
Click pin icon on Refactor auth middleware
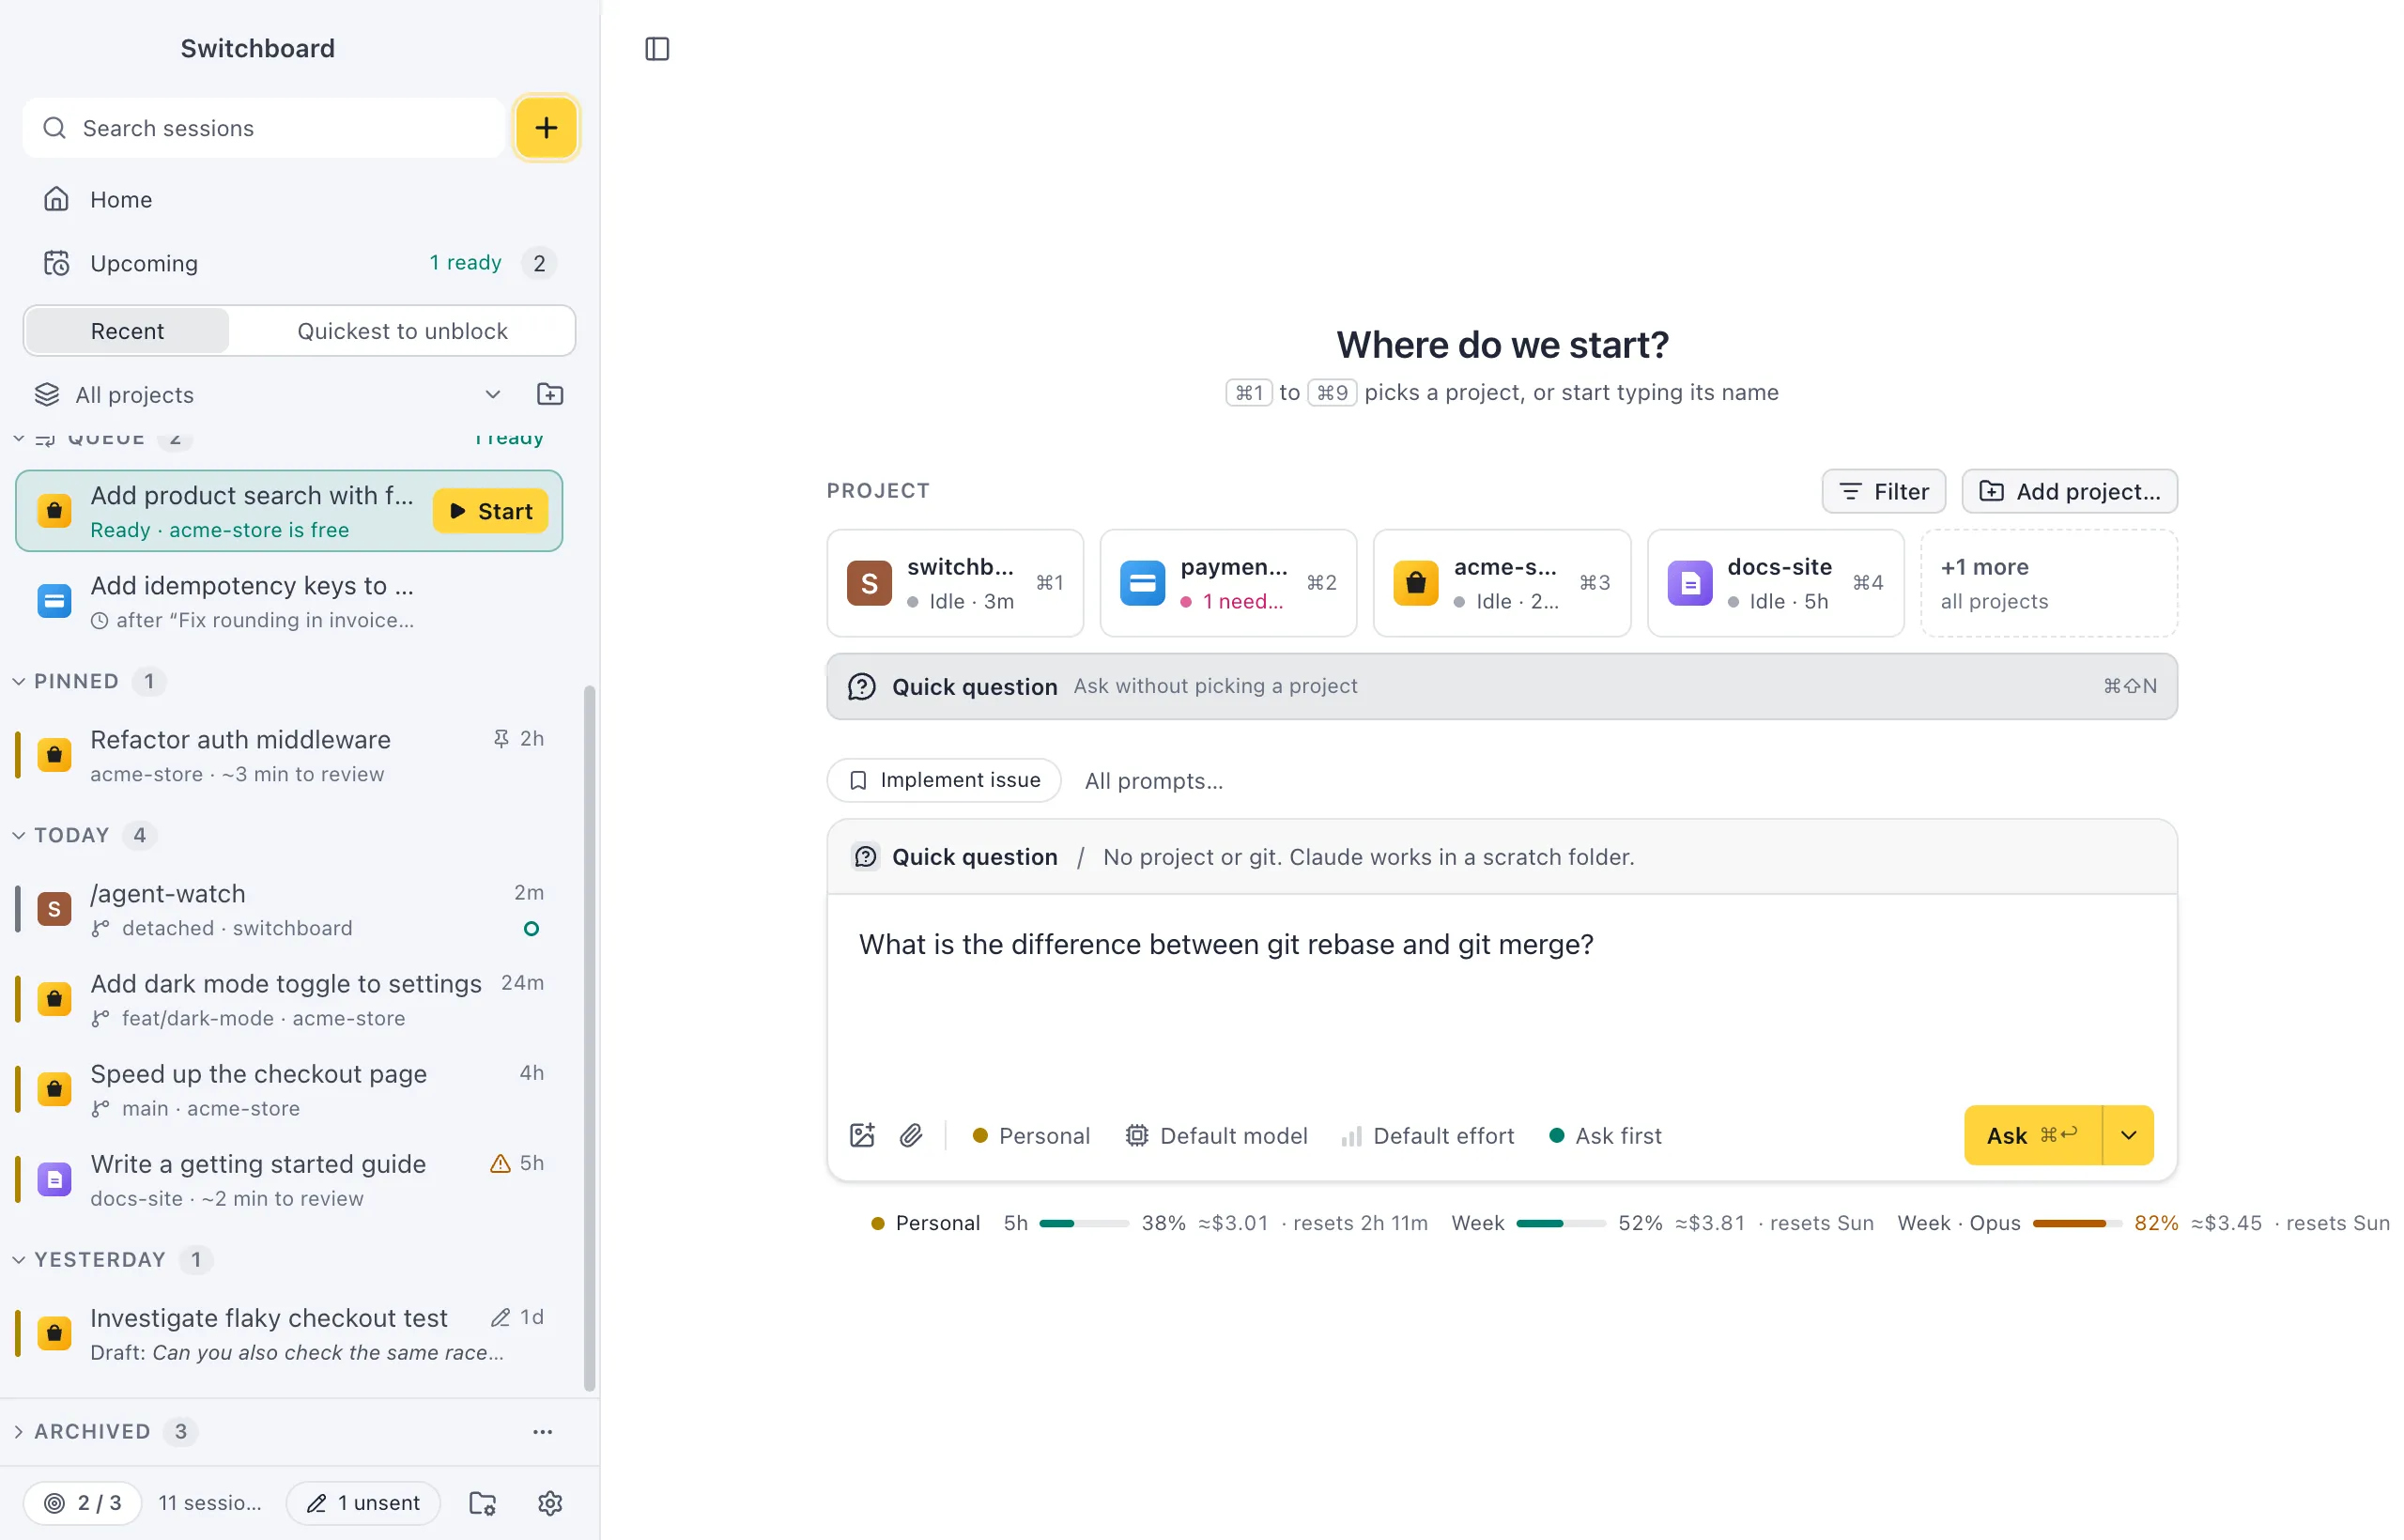click(501, 739)
